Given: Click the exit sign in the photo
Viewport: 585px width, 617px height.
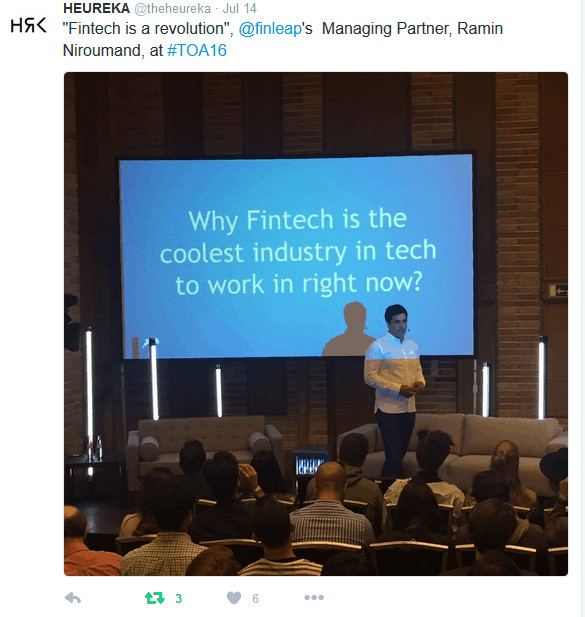Looking at the screenshot, I should click(x=558, y=291).
